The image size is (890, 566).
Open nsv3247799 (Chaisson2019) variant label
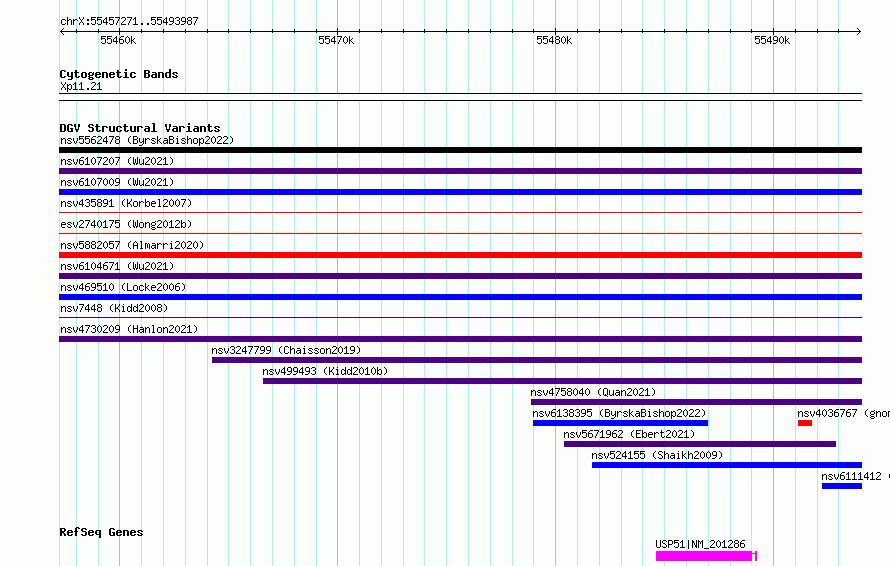pos(286,350)
